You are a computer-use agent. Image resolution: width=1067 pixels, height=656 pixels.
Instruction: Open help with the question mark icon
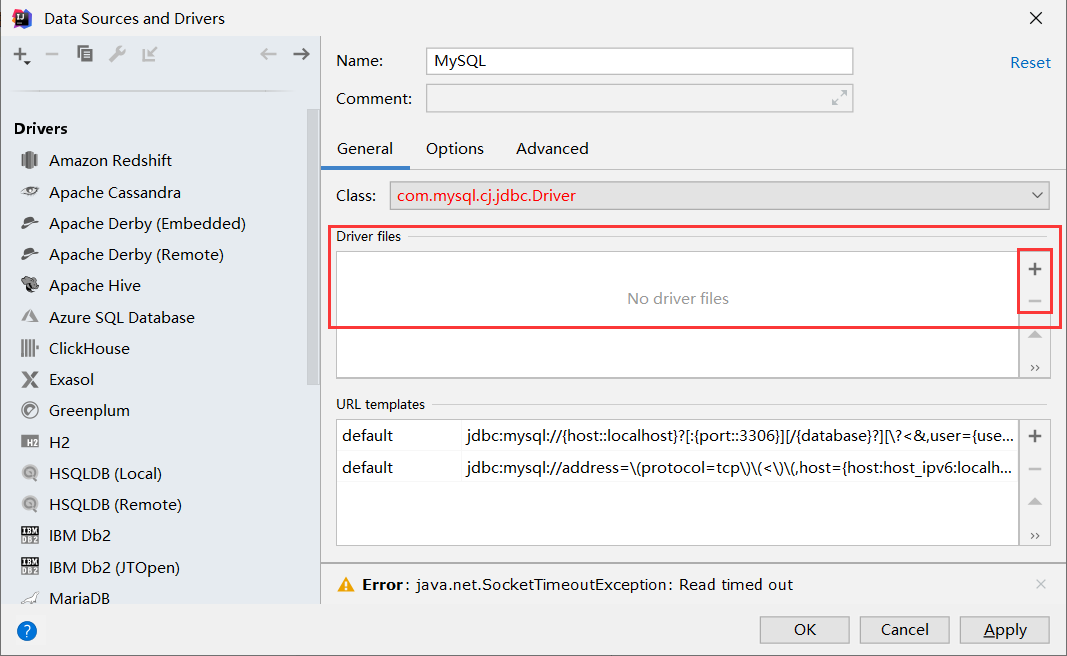(x=27, y=631)
